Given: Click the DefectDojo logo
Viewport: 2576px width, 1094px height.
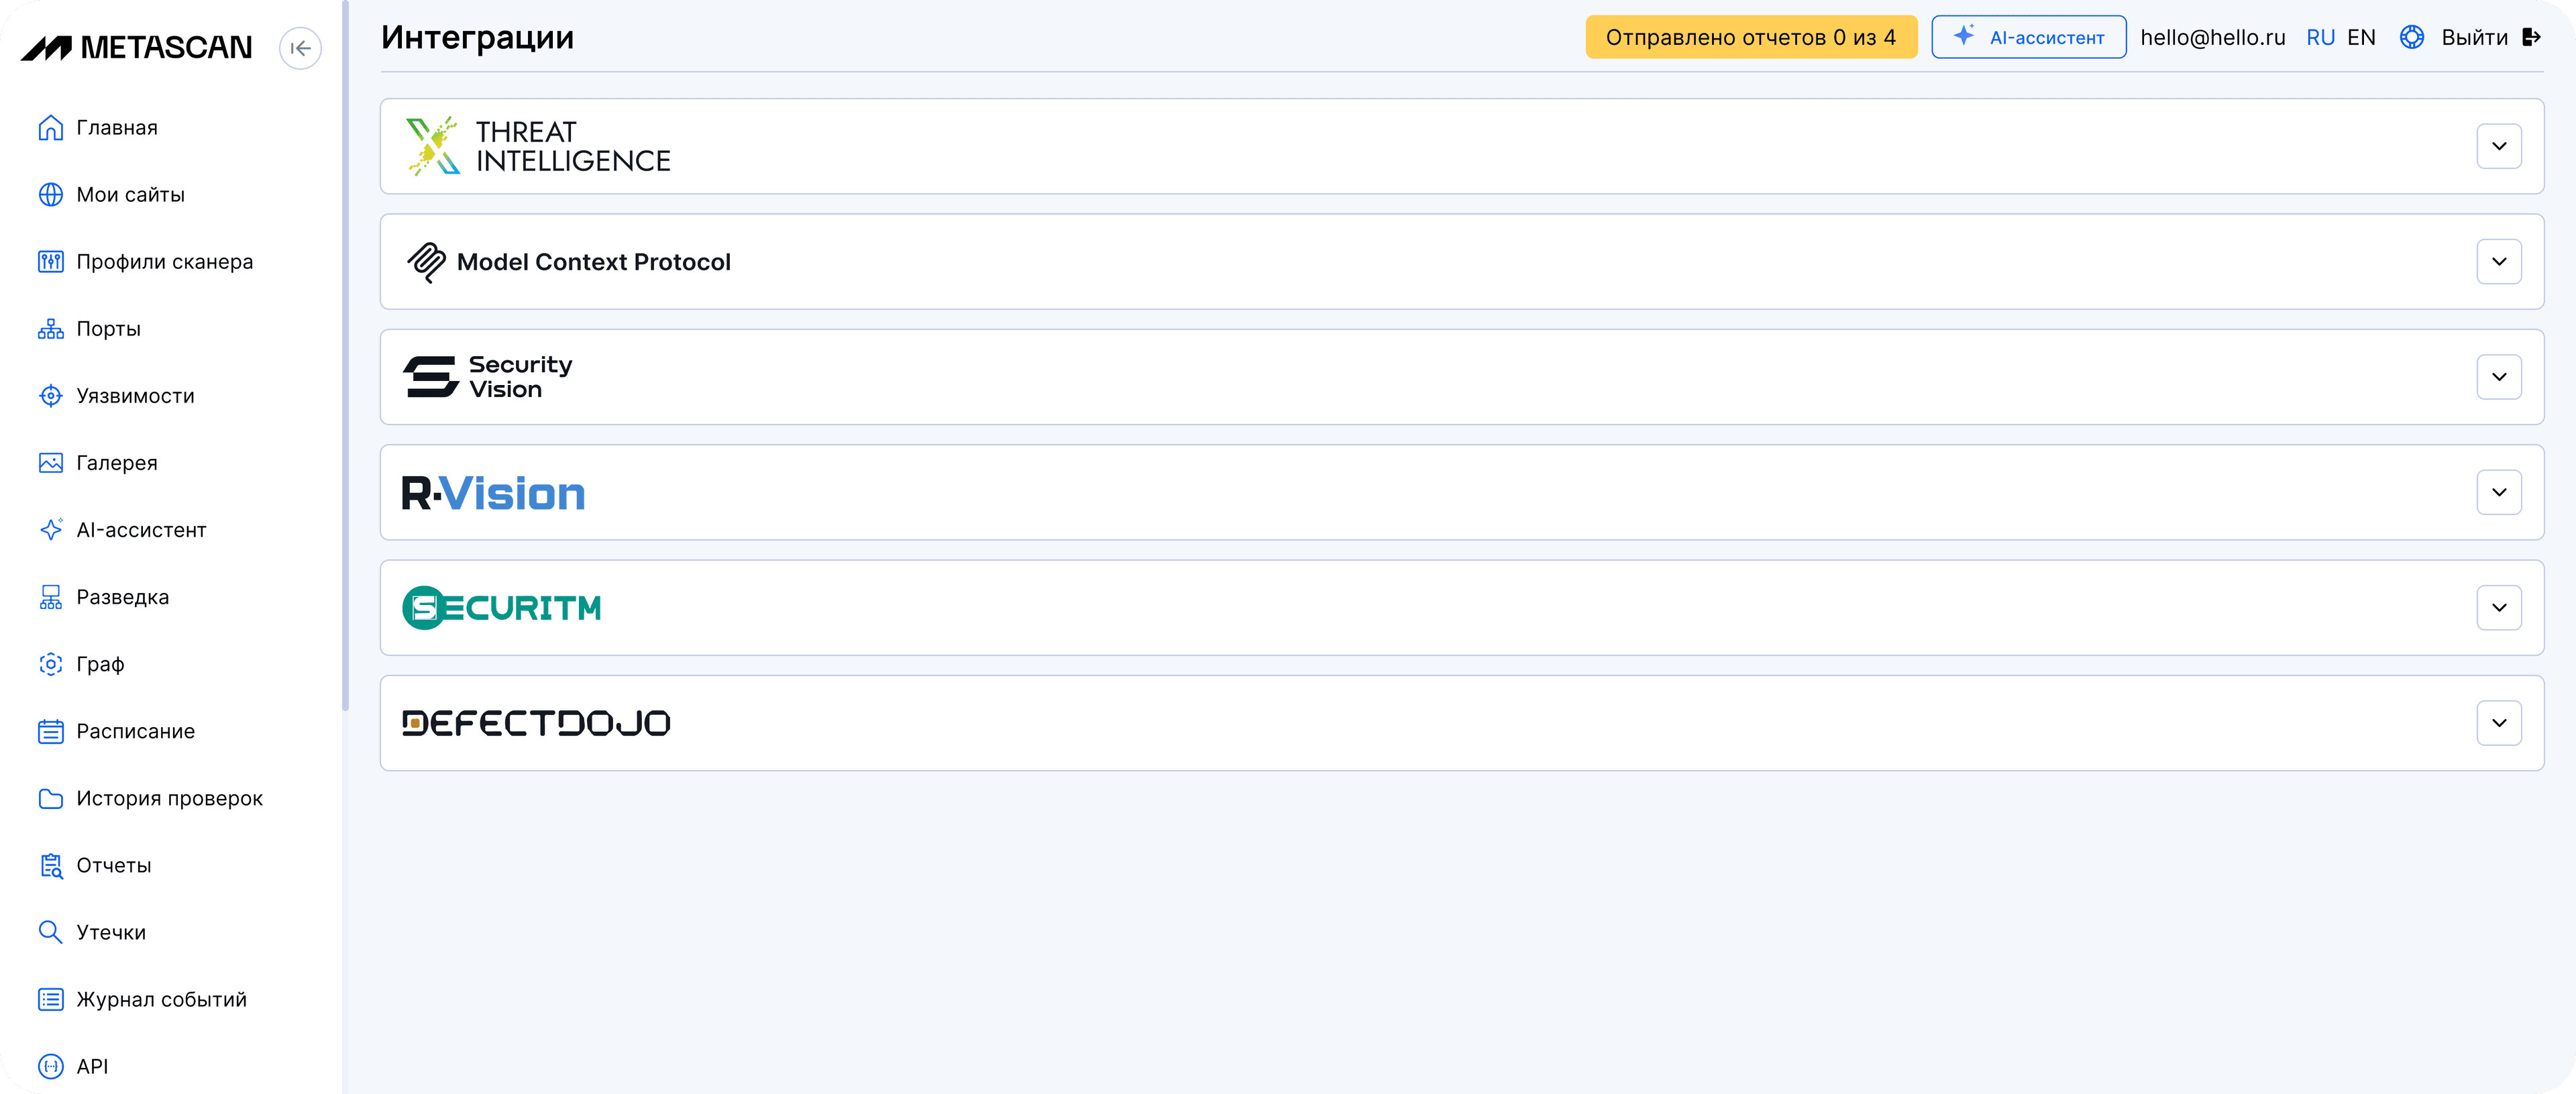Looking at the screenshot, I should [x=536, y=723].
